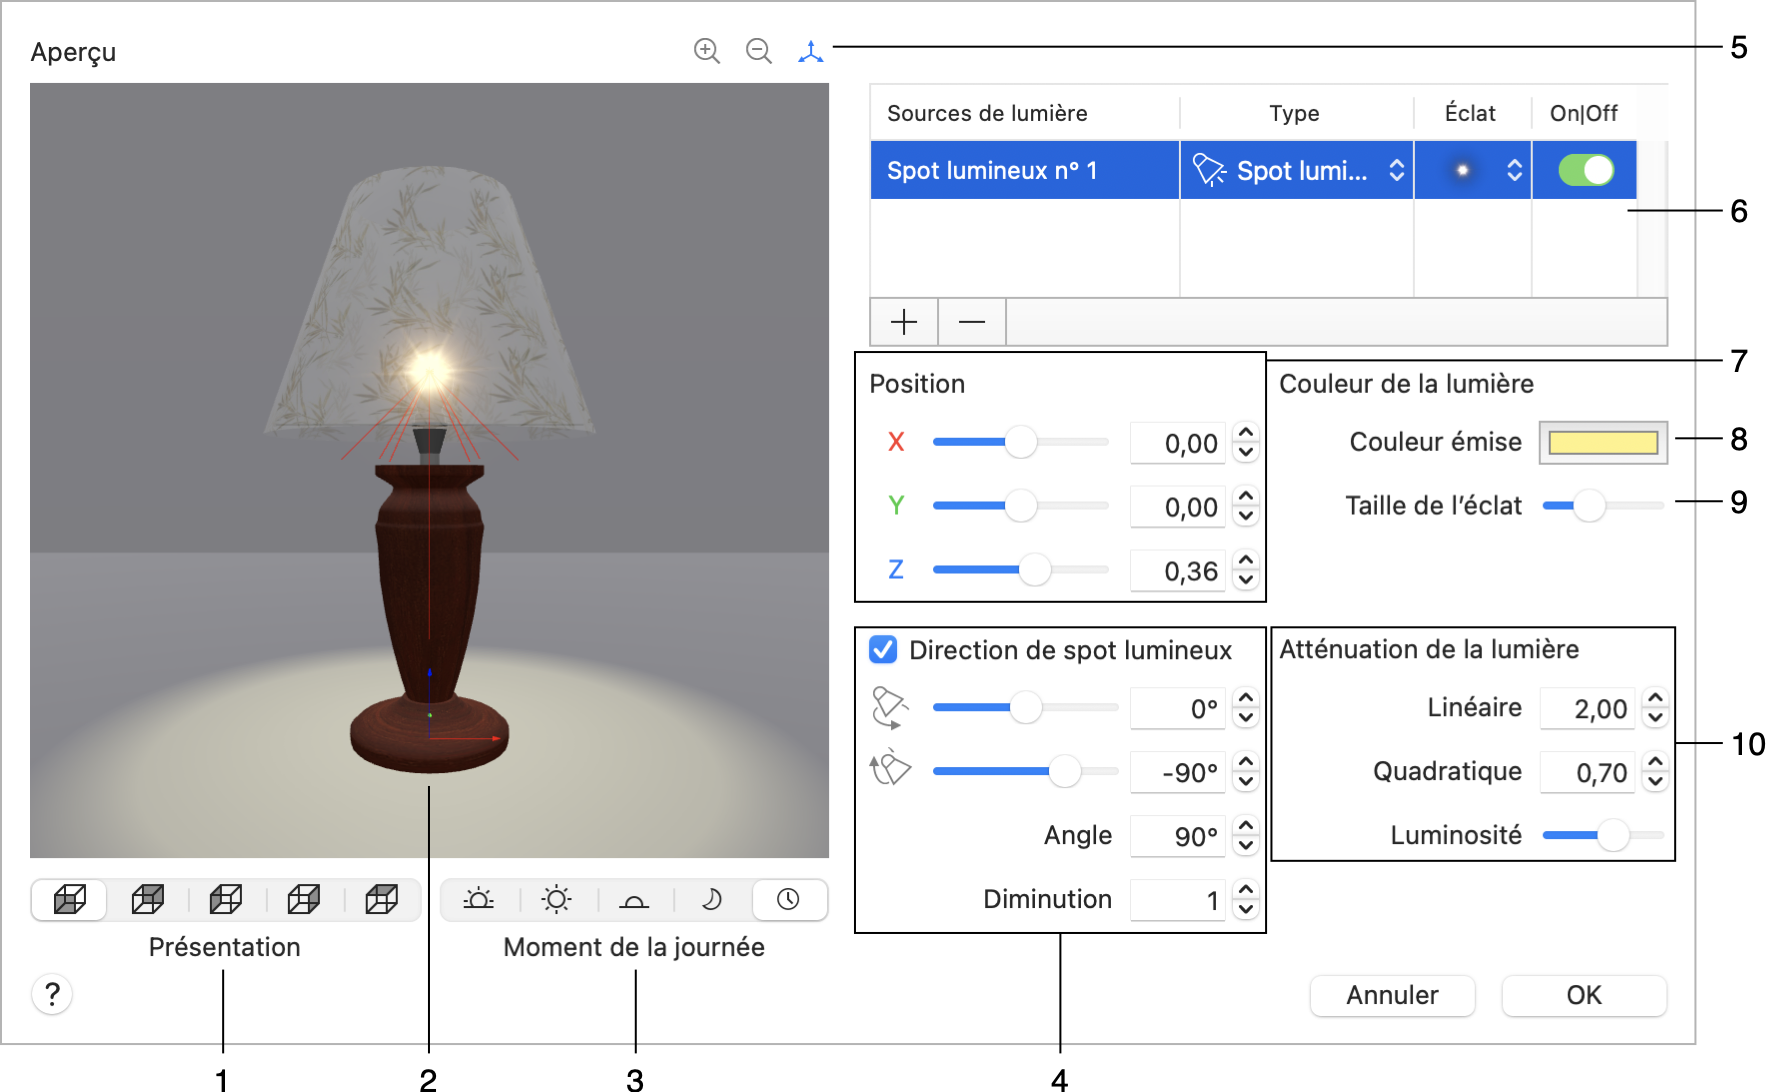This screenshot has height=1092, width=1766.
Task: Click the spotlight icon in Type column
Action: coord(1209,170)
